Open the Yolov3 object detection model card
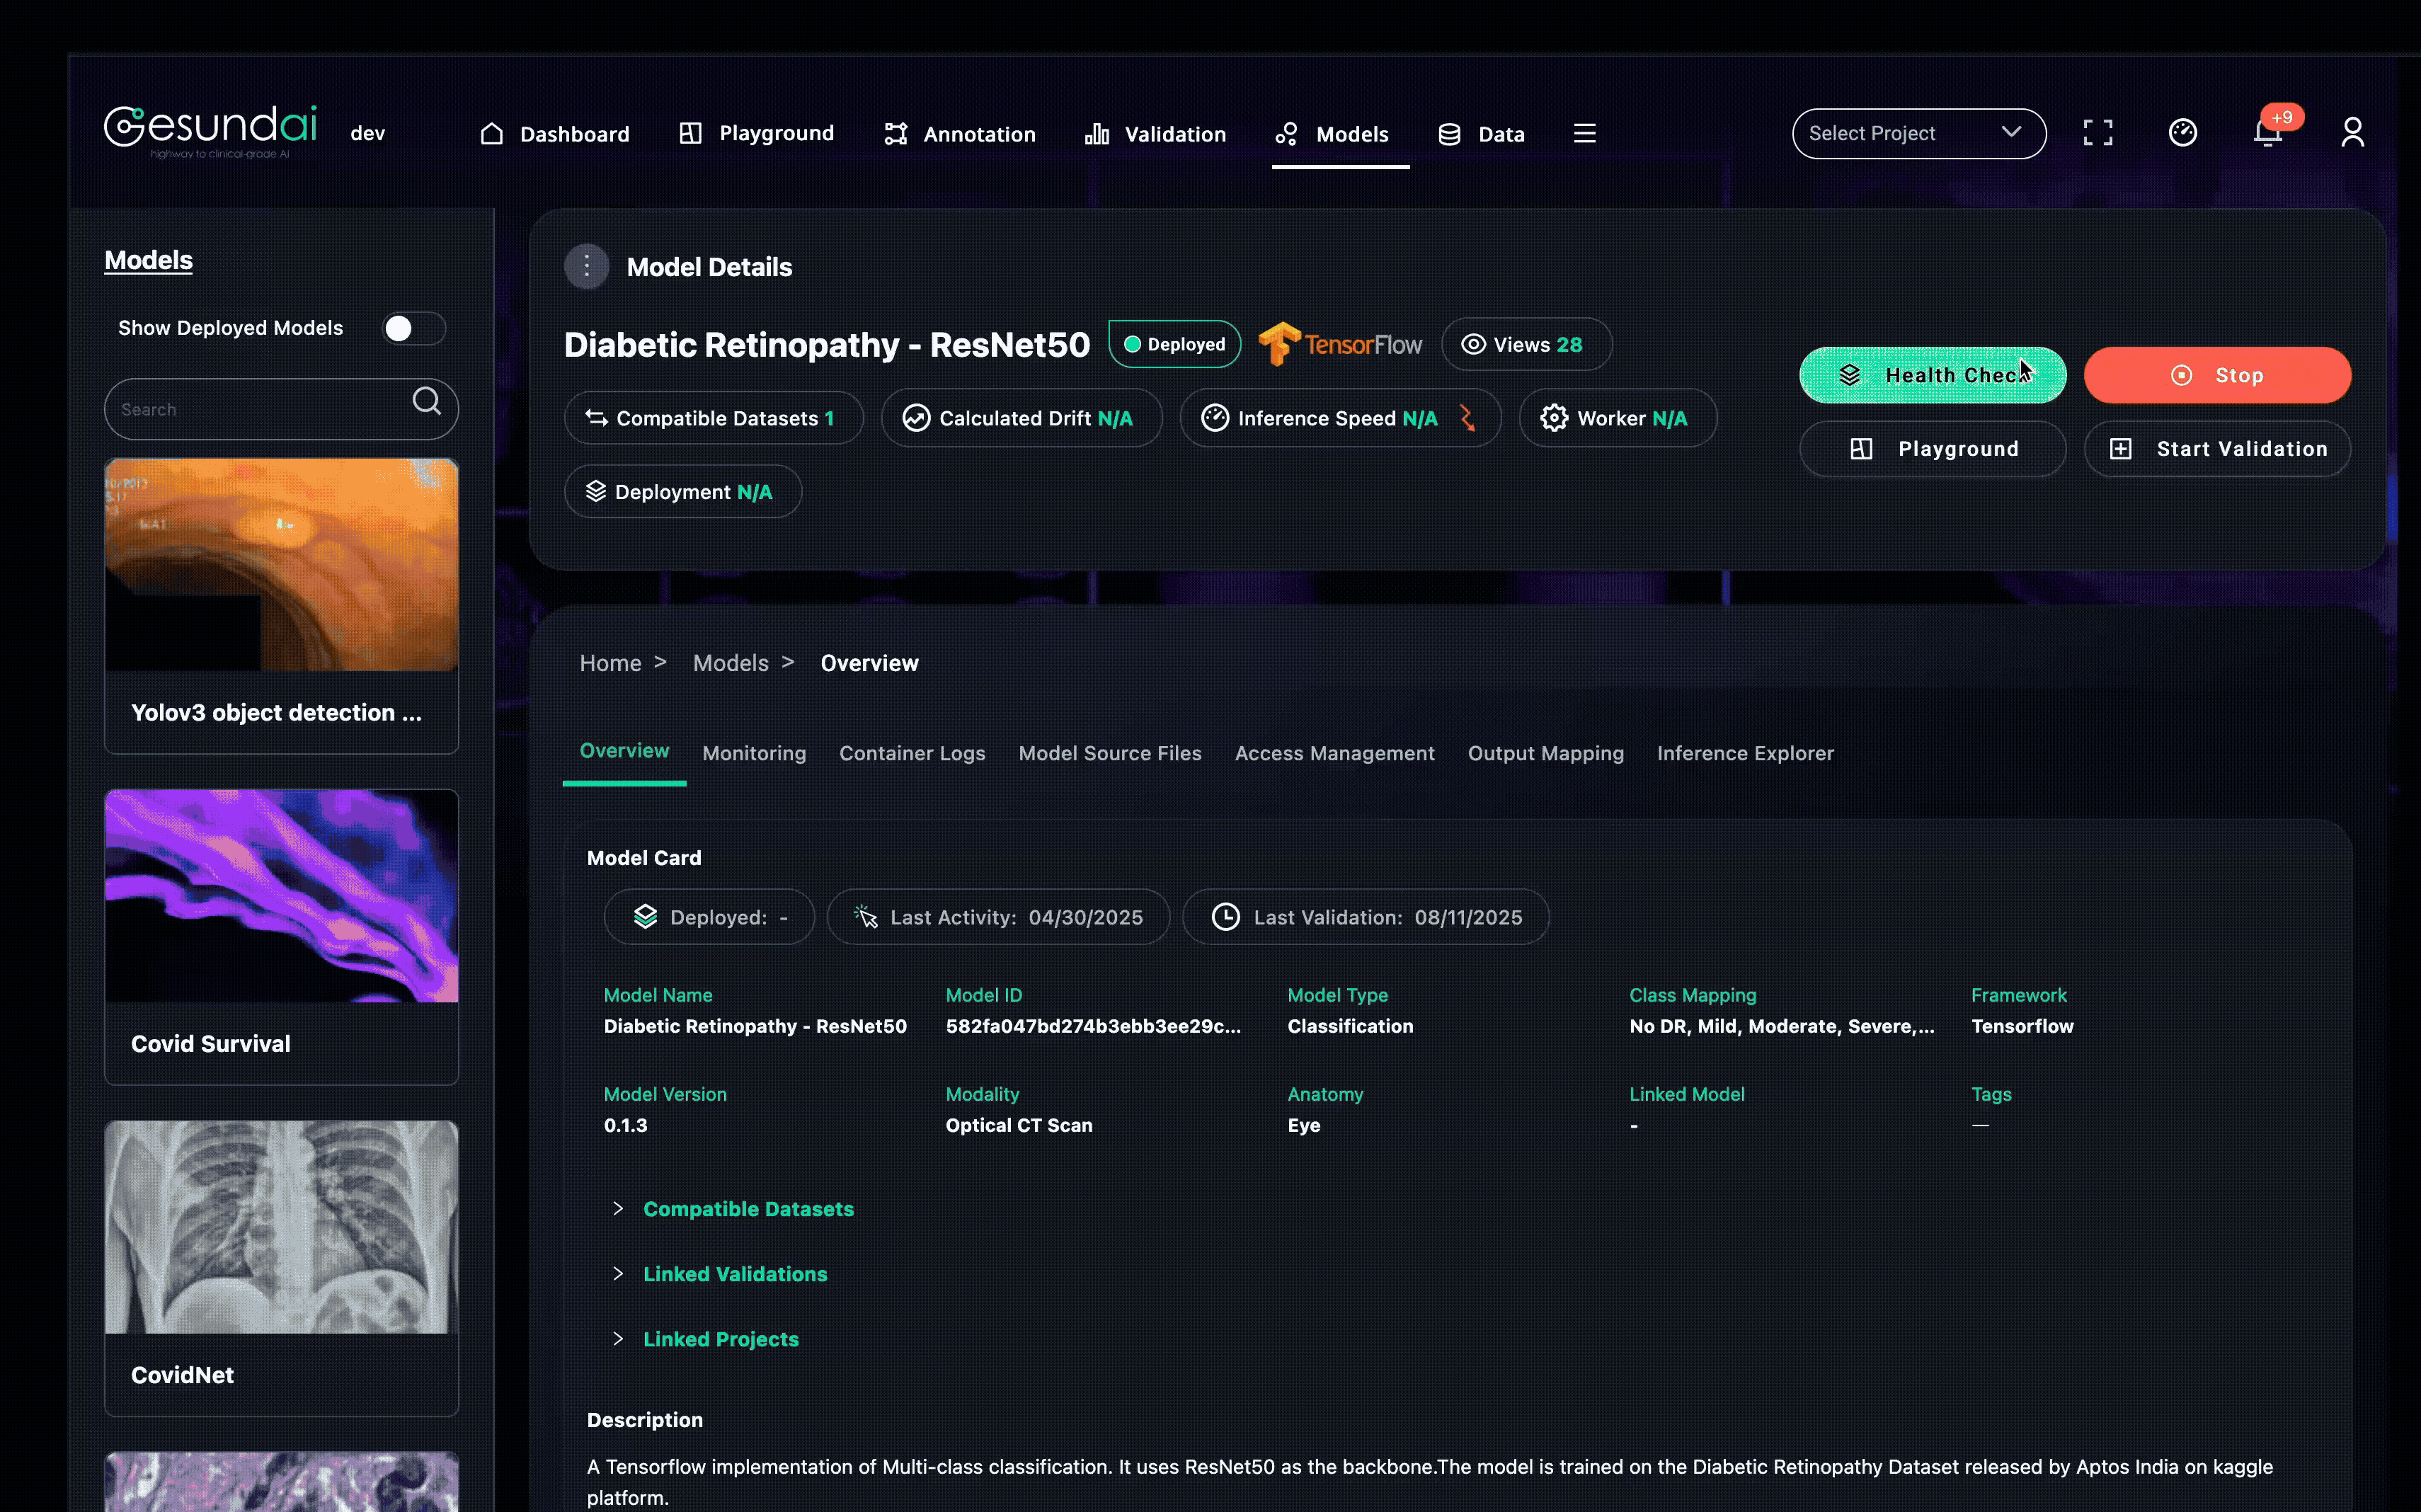 point(281,605)
